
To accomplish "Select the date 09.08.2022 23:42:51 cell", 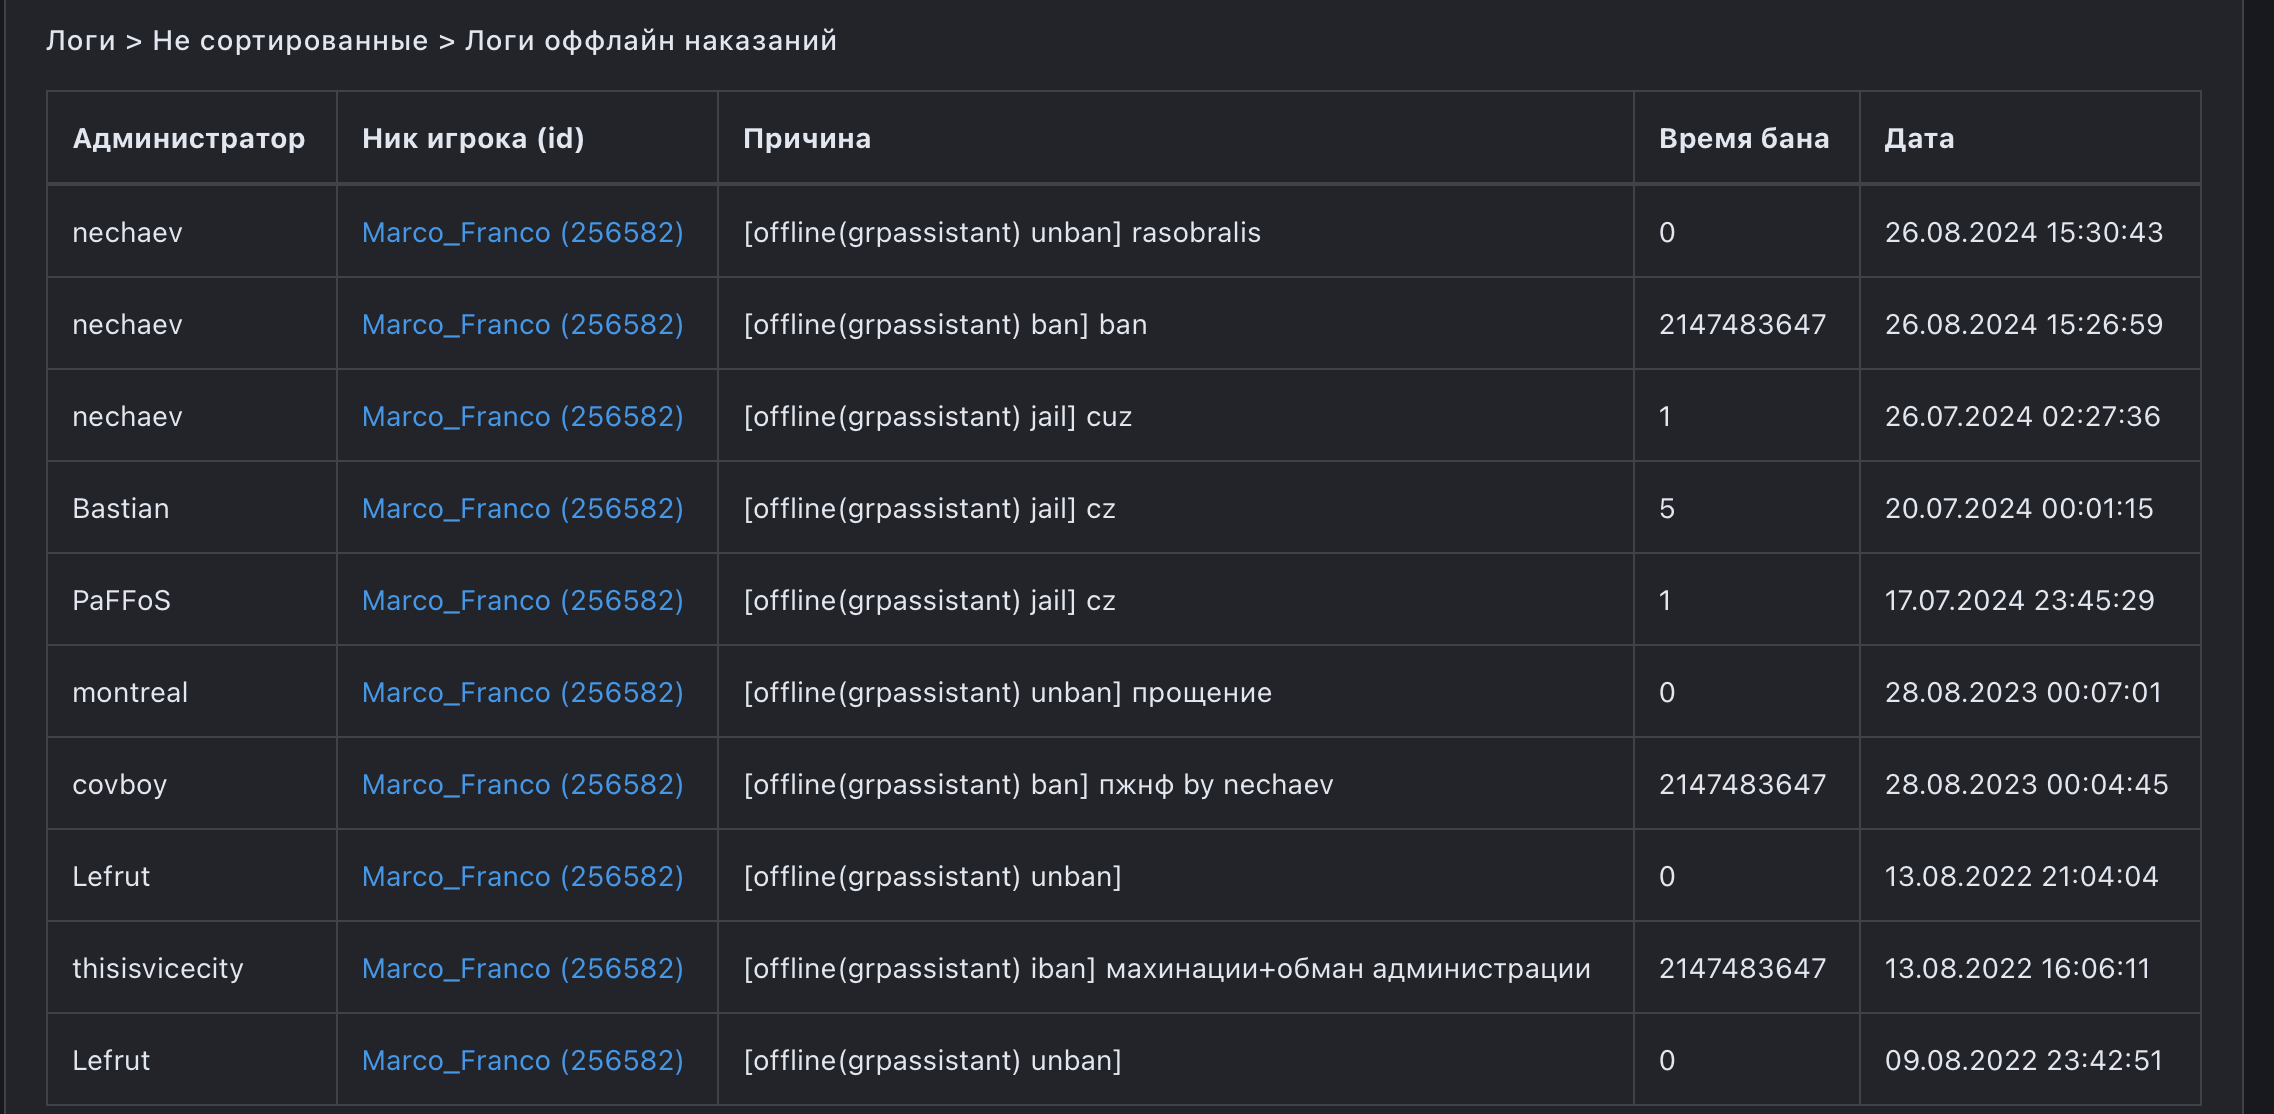I will (2023, 1061).
